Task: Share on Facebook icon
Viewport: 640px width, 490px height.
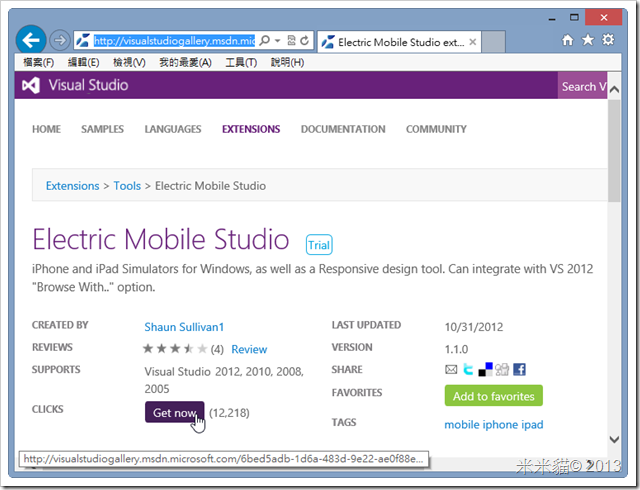Action: tap(519, 370)
